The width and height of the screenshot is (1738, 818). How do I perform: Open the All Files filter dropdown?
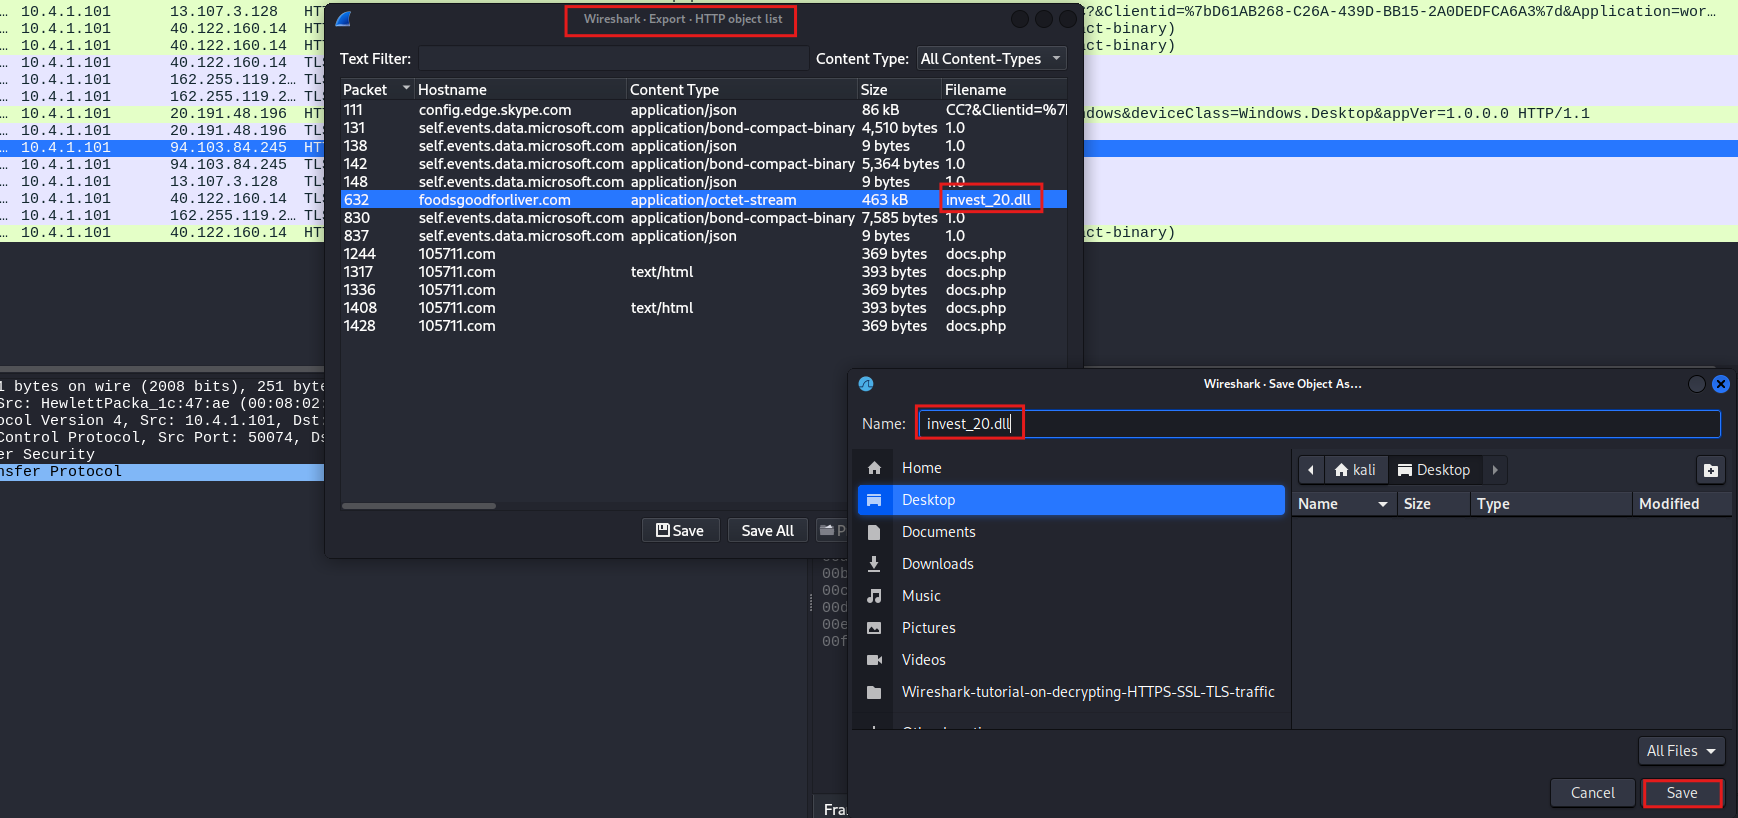pyautogui.click(x=1681, y=751)
